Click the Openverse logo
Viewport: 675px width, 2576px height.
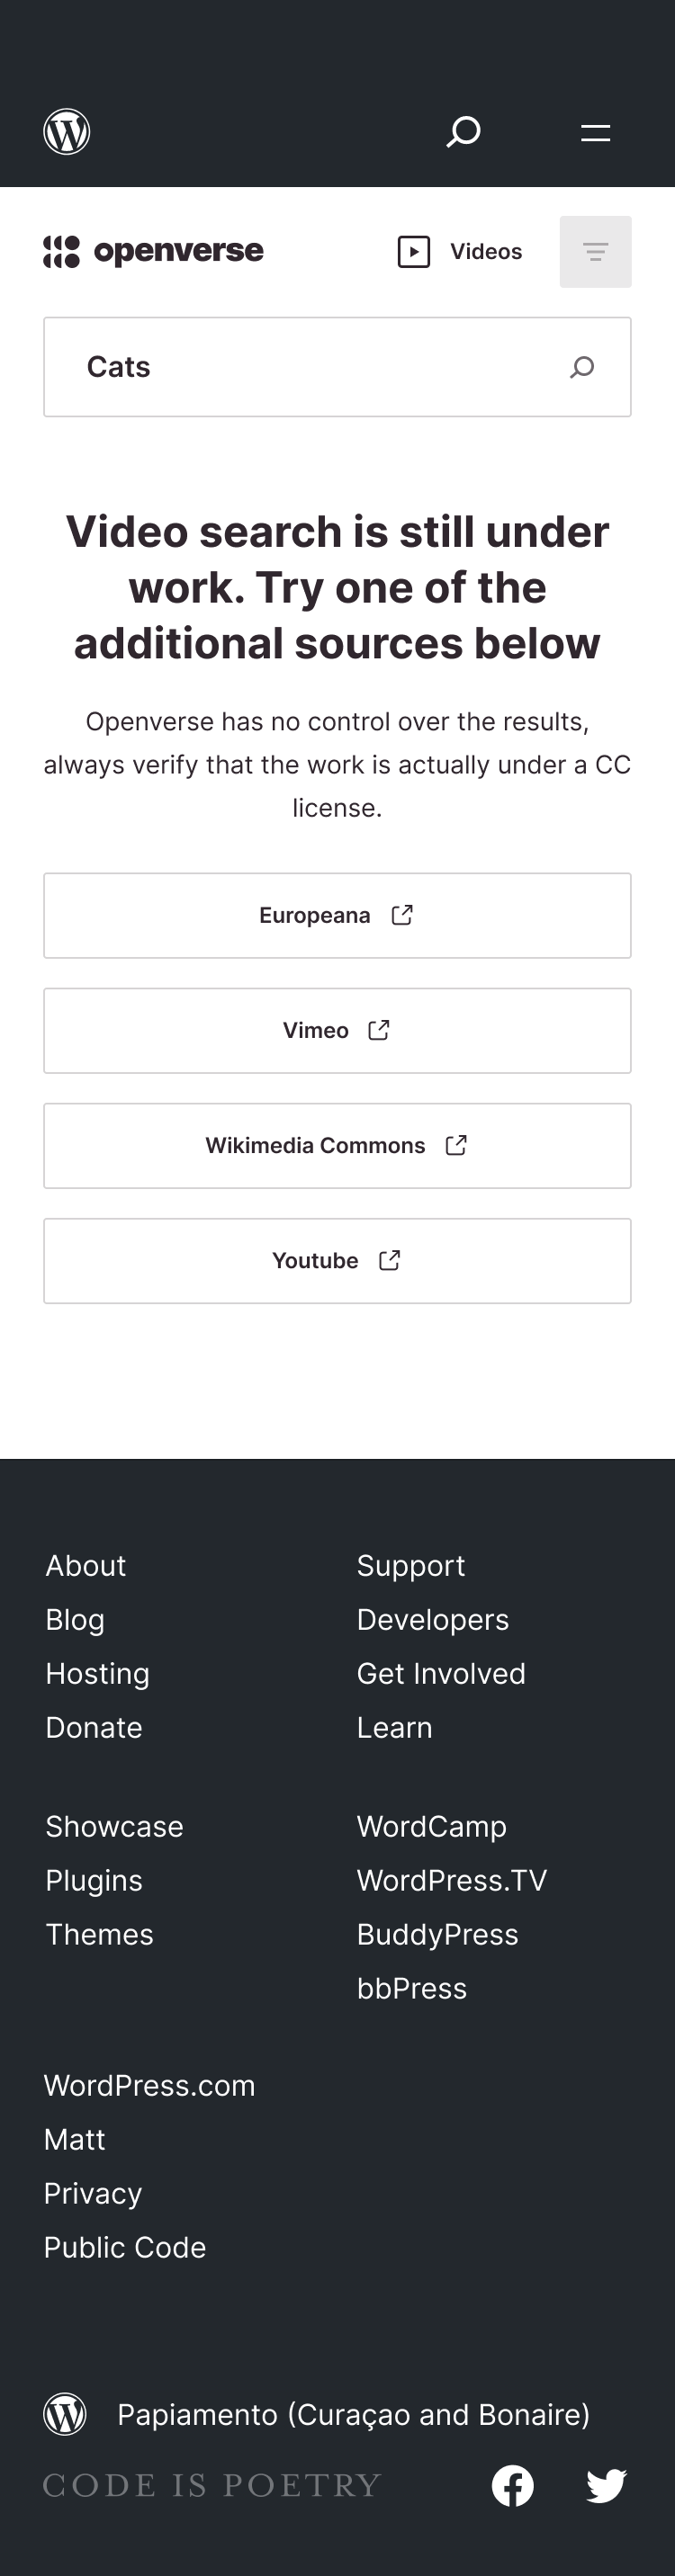click(x=153, y=251)
